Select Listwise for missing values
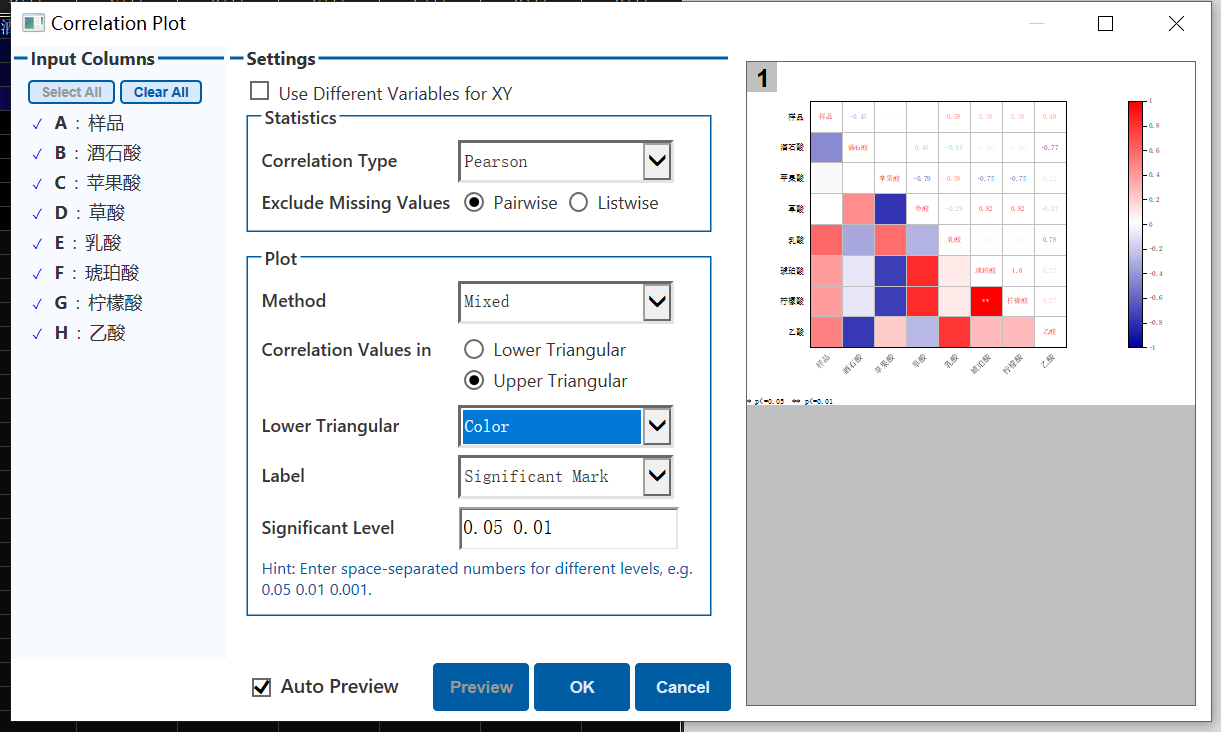Screen dimensions: 1221x732 pos(578,203)
